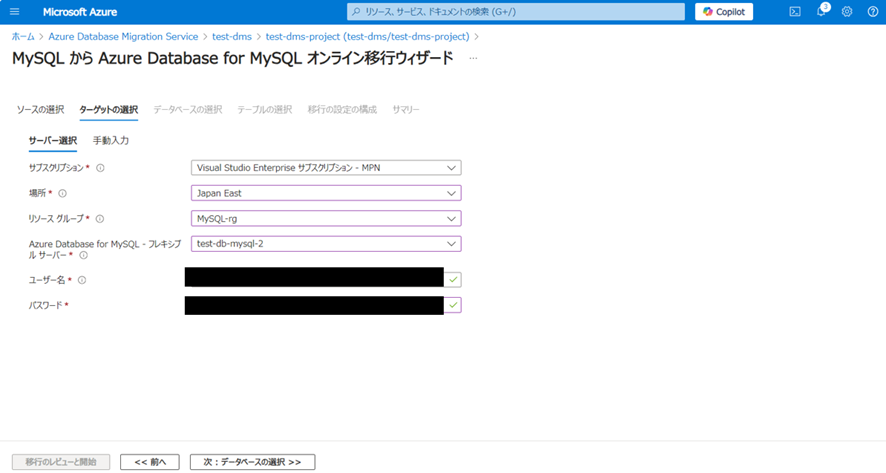Click the 次：データベースの選択 button
886x473 pixels.
coord(252,462)
